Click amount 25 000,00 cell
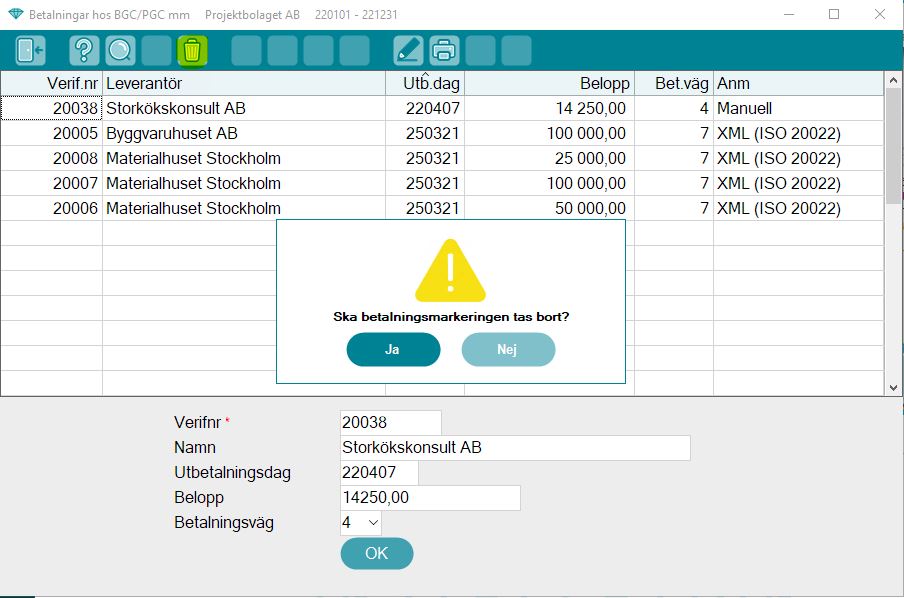This screenshot has width=904, height=598. 549,158
